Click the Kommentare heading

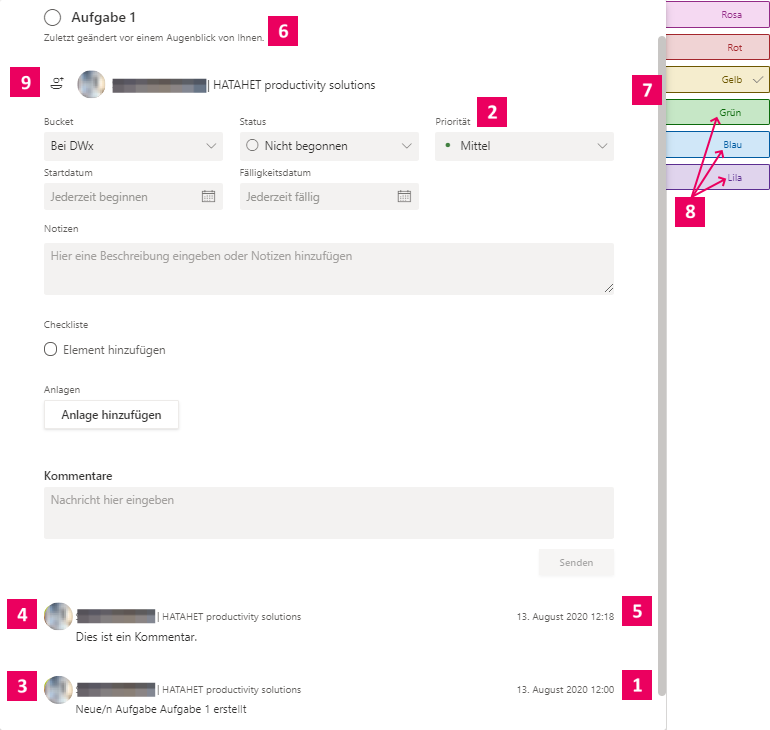pyautogui.click(x=78, y=476)
